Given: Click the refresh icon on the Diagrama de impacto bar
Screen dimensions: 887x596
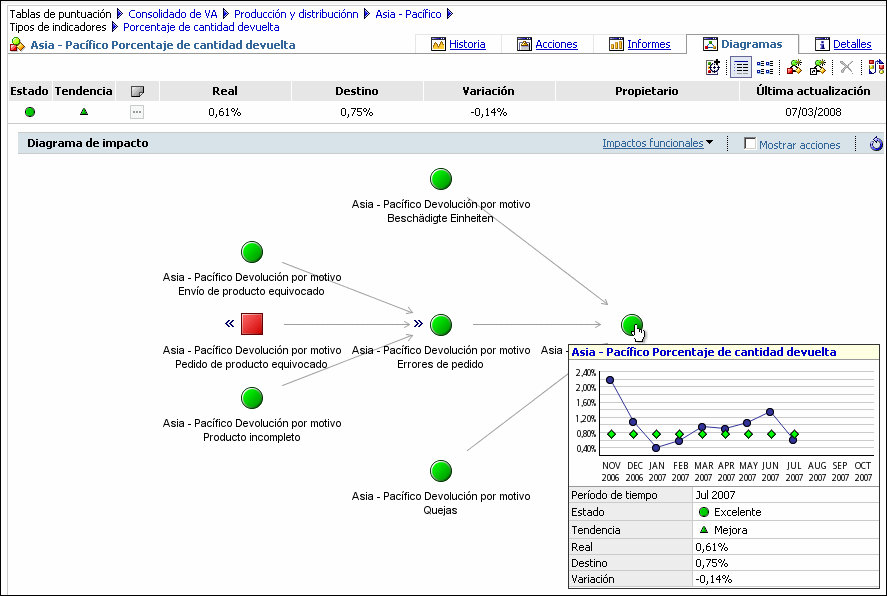Looking at the screenshot, I should coord(876,143).
